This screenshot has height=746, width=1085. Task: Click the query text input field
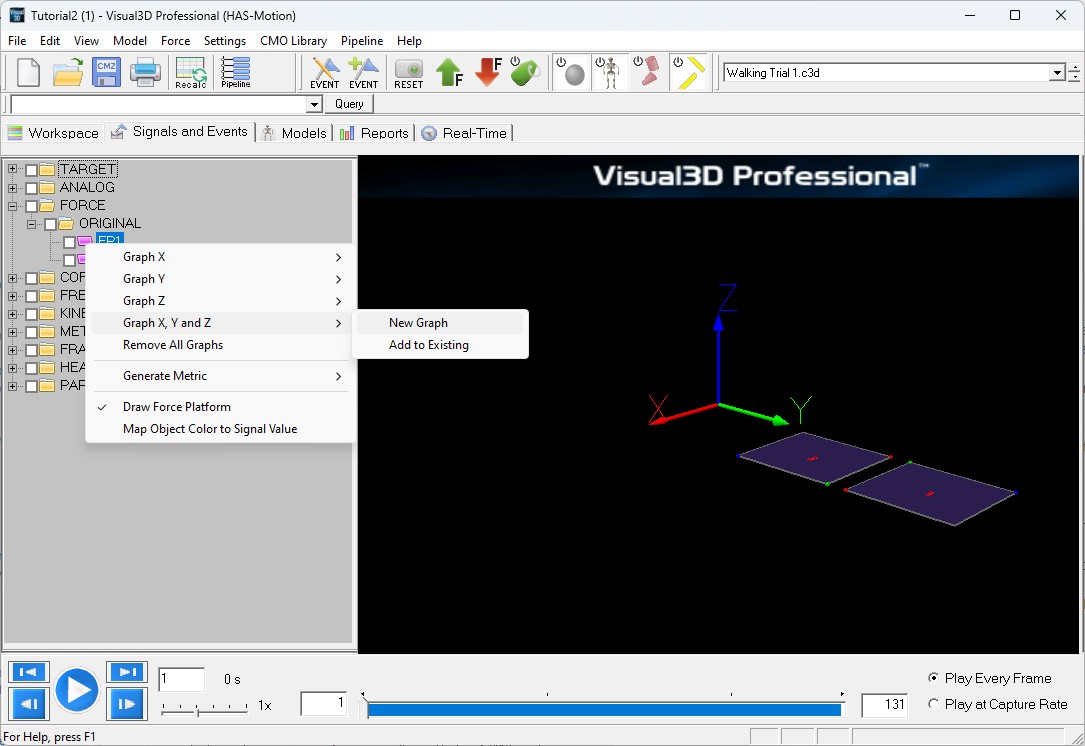click(159, 104)
